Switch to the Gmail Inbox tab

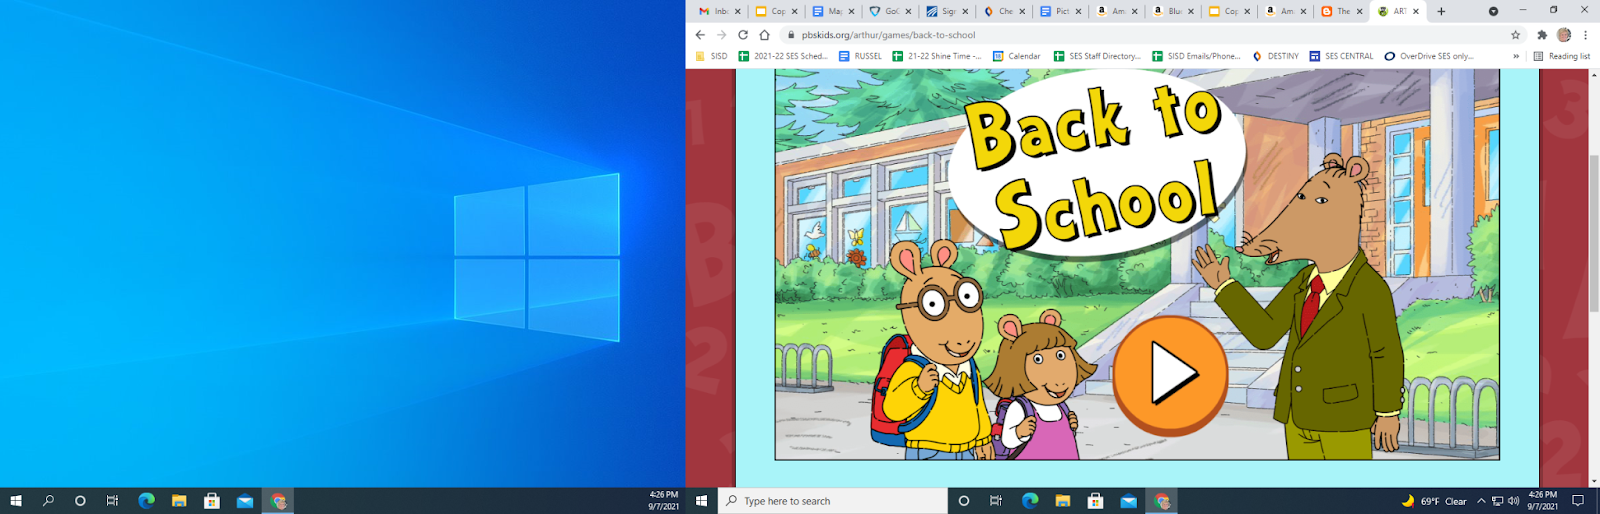pyautogui.click(x=714, y=12)
